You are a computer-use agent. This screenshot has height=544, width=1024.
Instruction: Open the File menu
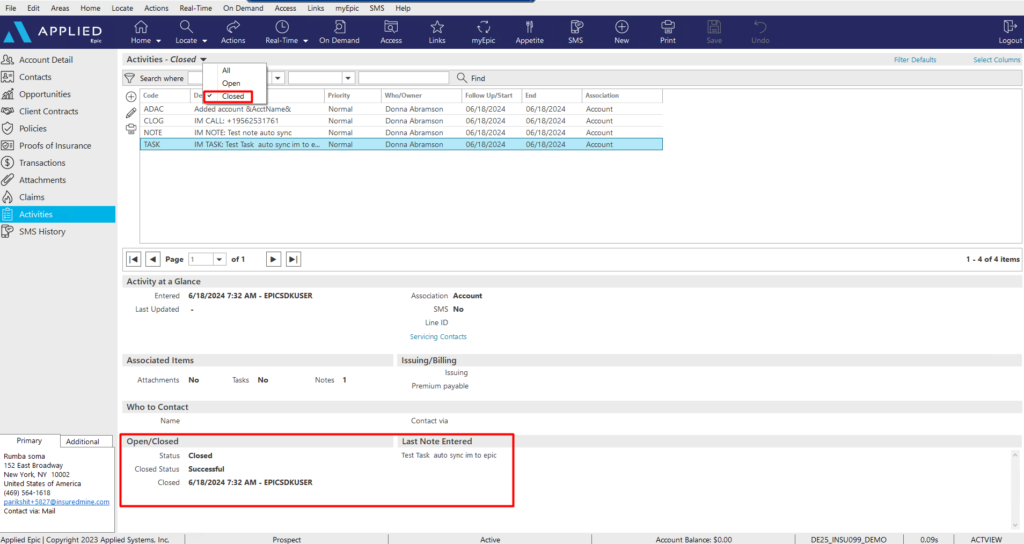pos(11,8)
